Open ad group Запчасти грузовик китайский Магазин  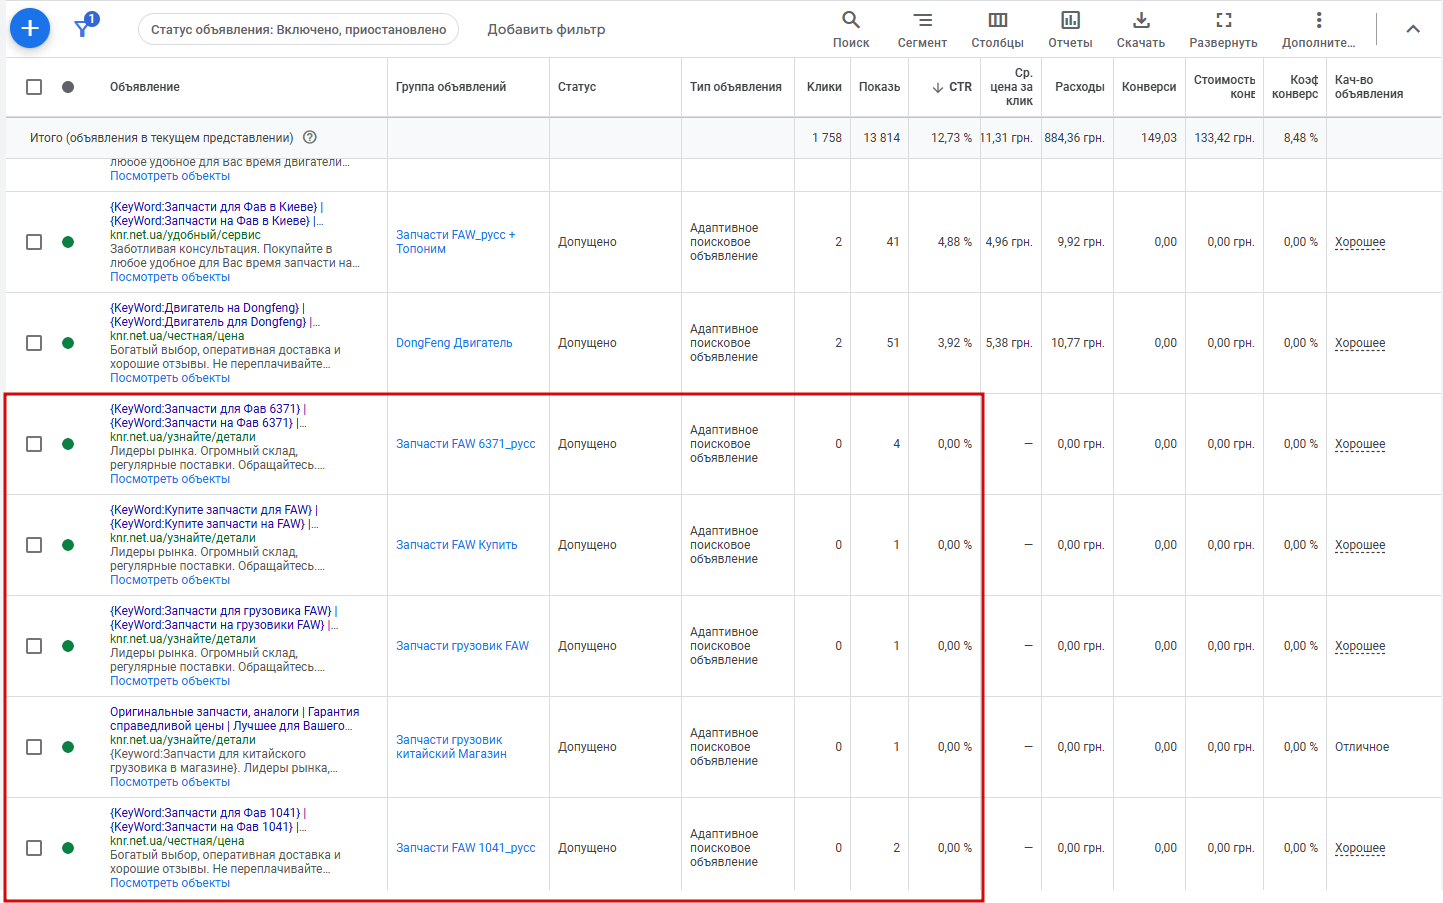(x=451, y=747)
